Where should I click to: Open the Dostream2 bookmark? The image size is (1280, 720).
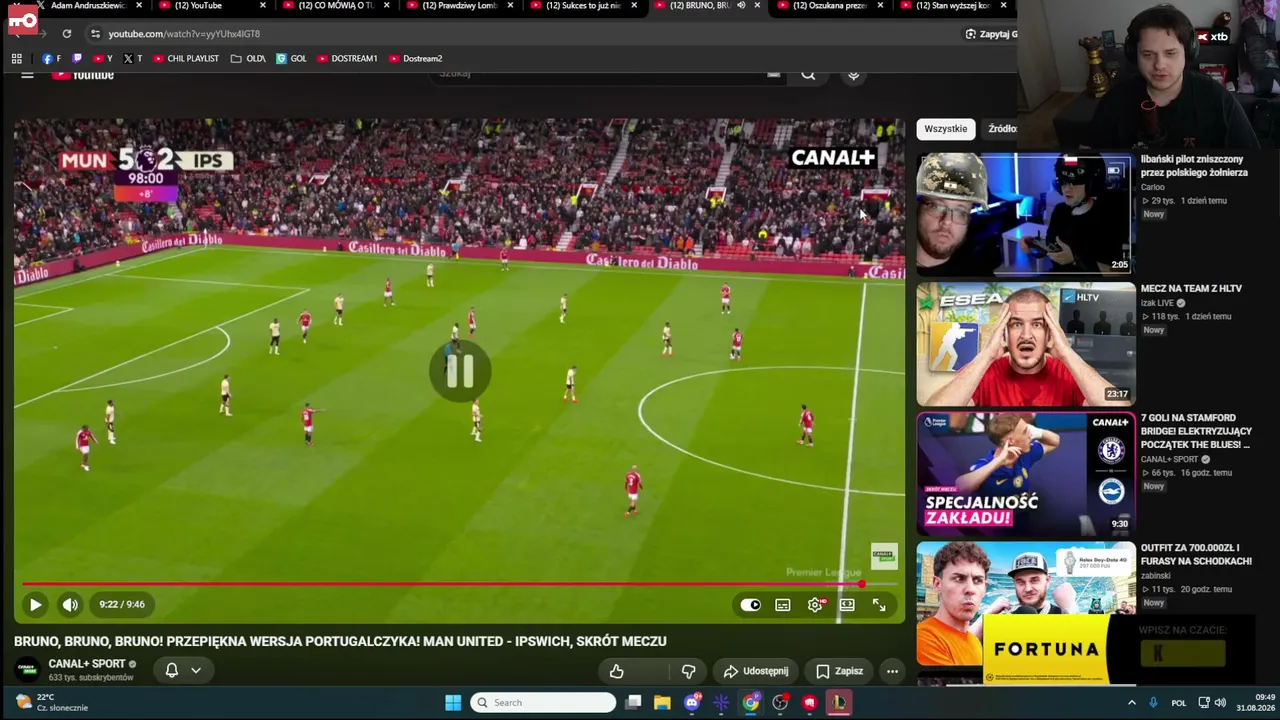click(x=415, y=59)
